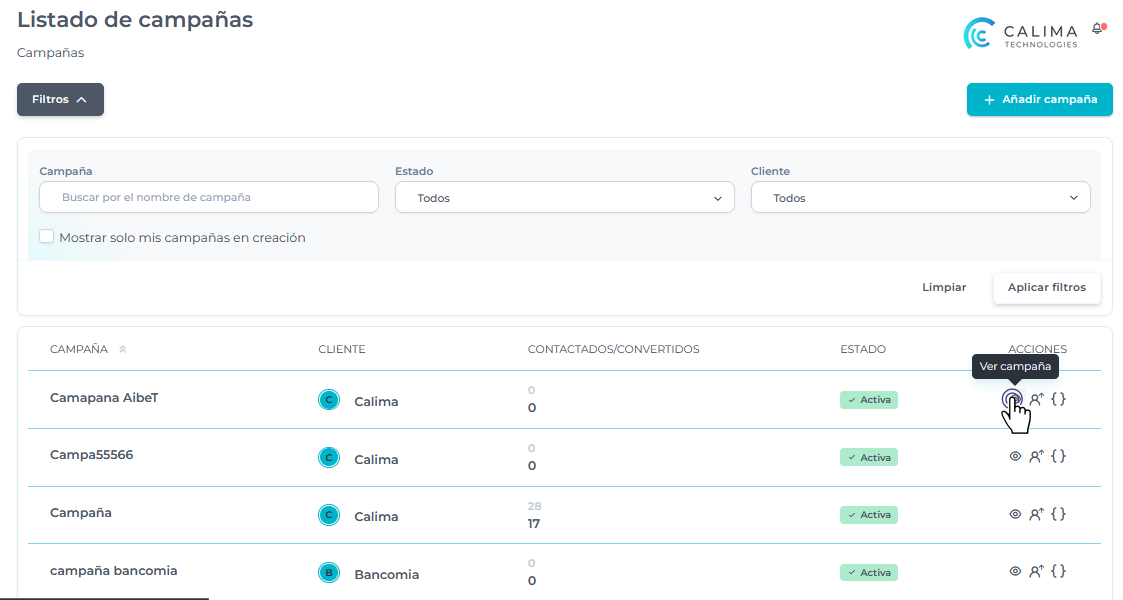The height and width of the screenshot is (600, 1123).
Task: Click the user assign icon for Campa55566
Action: click(x=1037, y=456)
